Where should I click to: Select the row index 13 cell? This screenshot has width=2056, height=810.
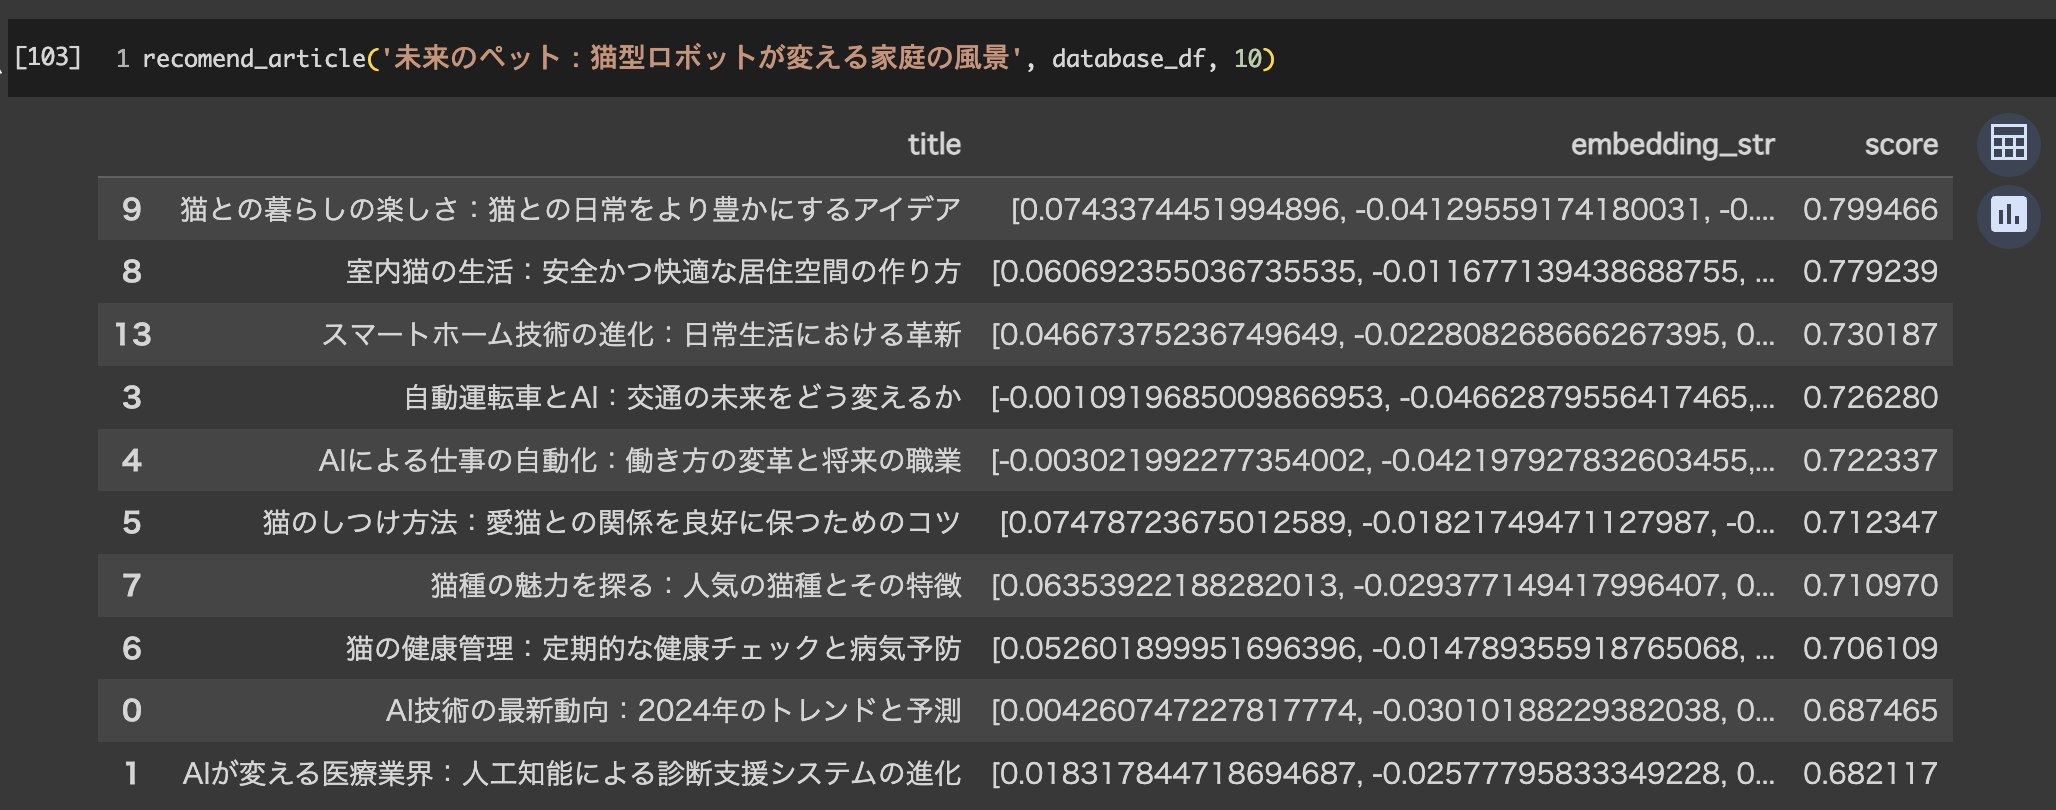tap(132, 334)
